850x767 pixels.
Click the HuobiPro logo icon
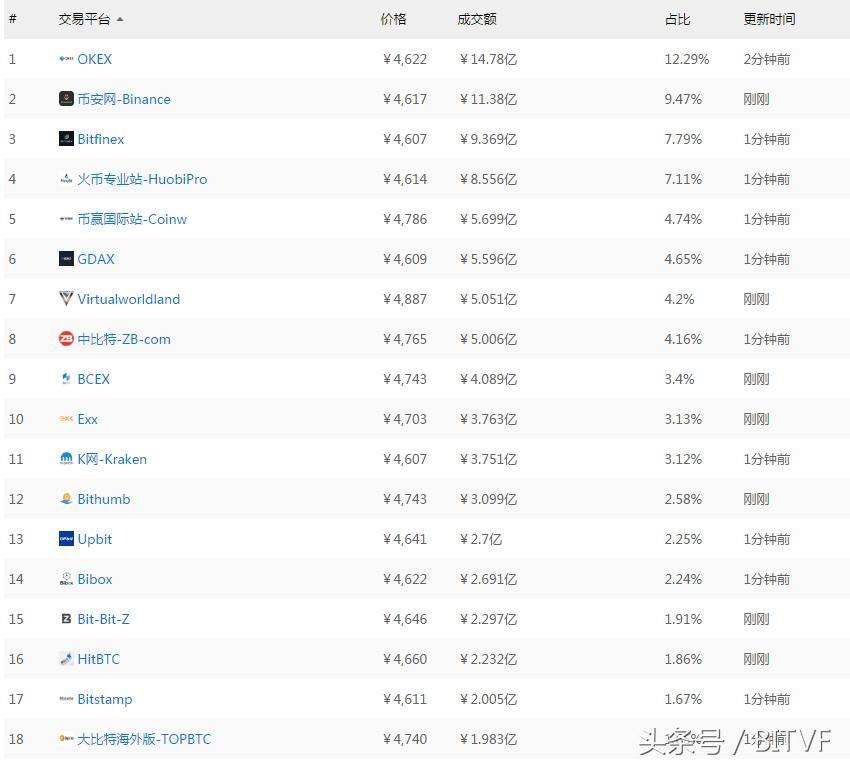click(66, 179)
